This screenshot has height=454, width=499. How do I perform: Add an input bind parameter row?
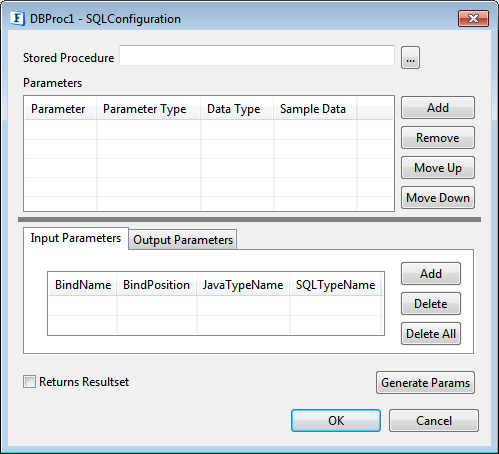431,273
